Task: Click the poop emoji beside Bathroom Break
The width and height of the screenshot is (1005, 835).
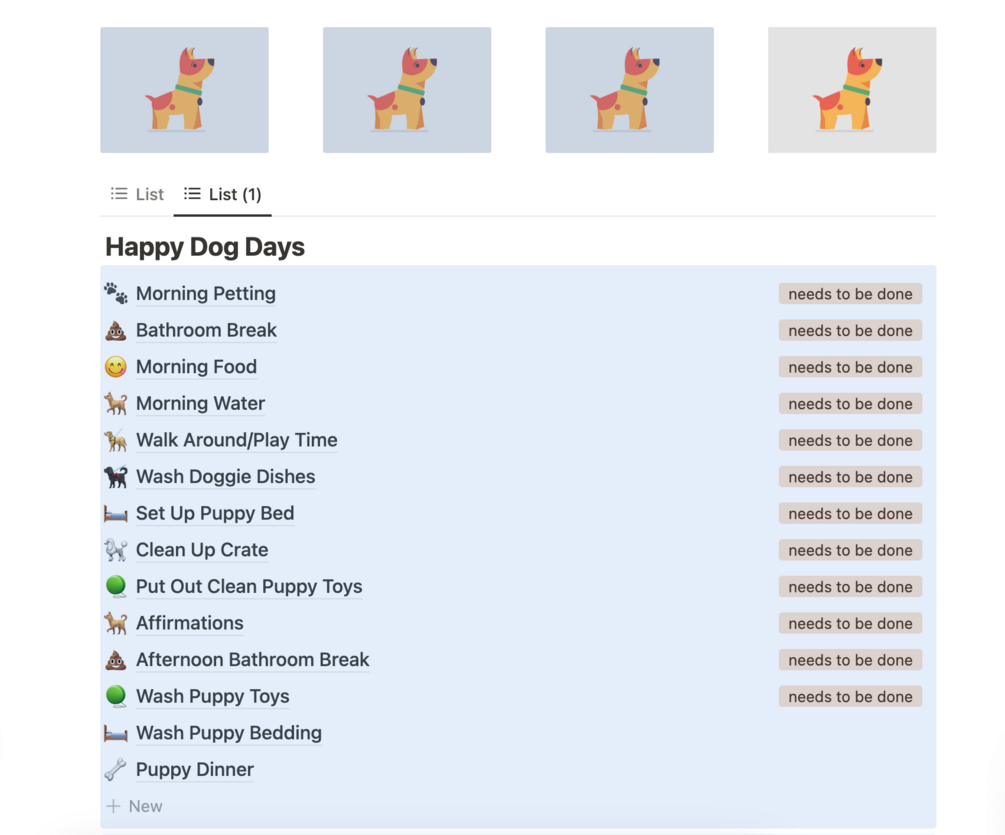Action: point(116,330)
